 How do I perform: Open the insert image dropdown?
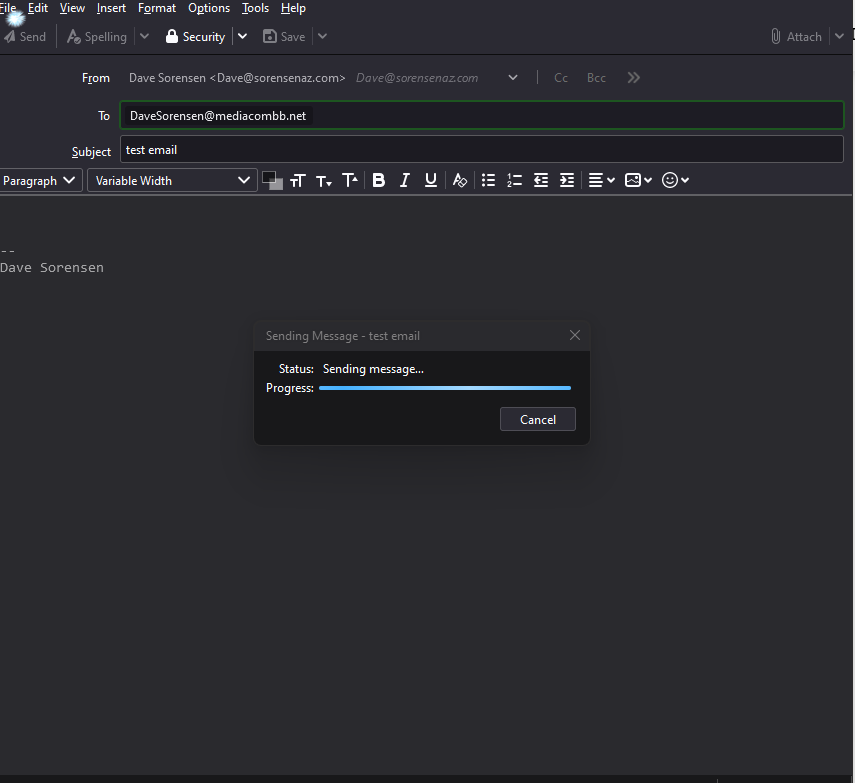coord(639,180)
